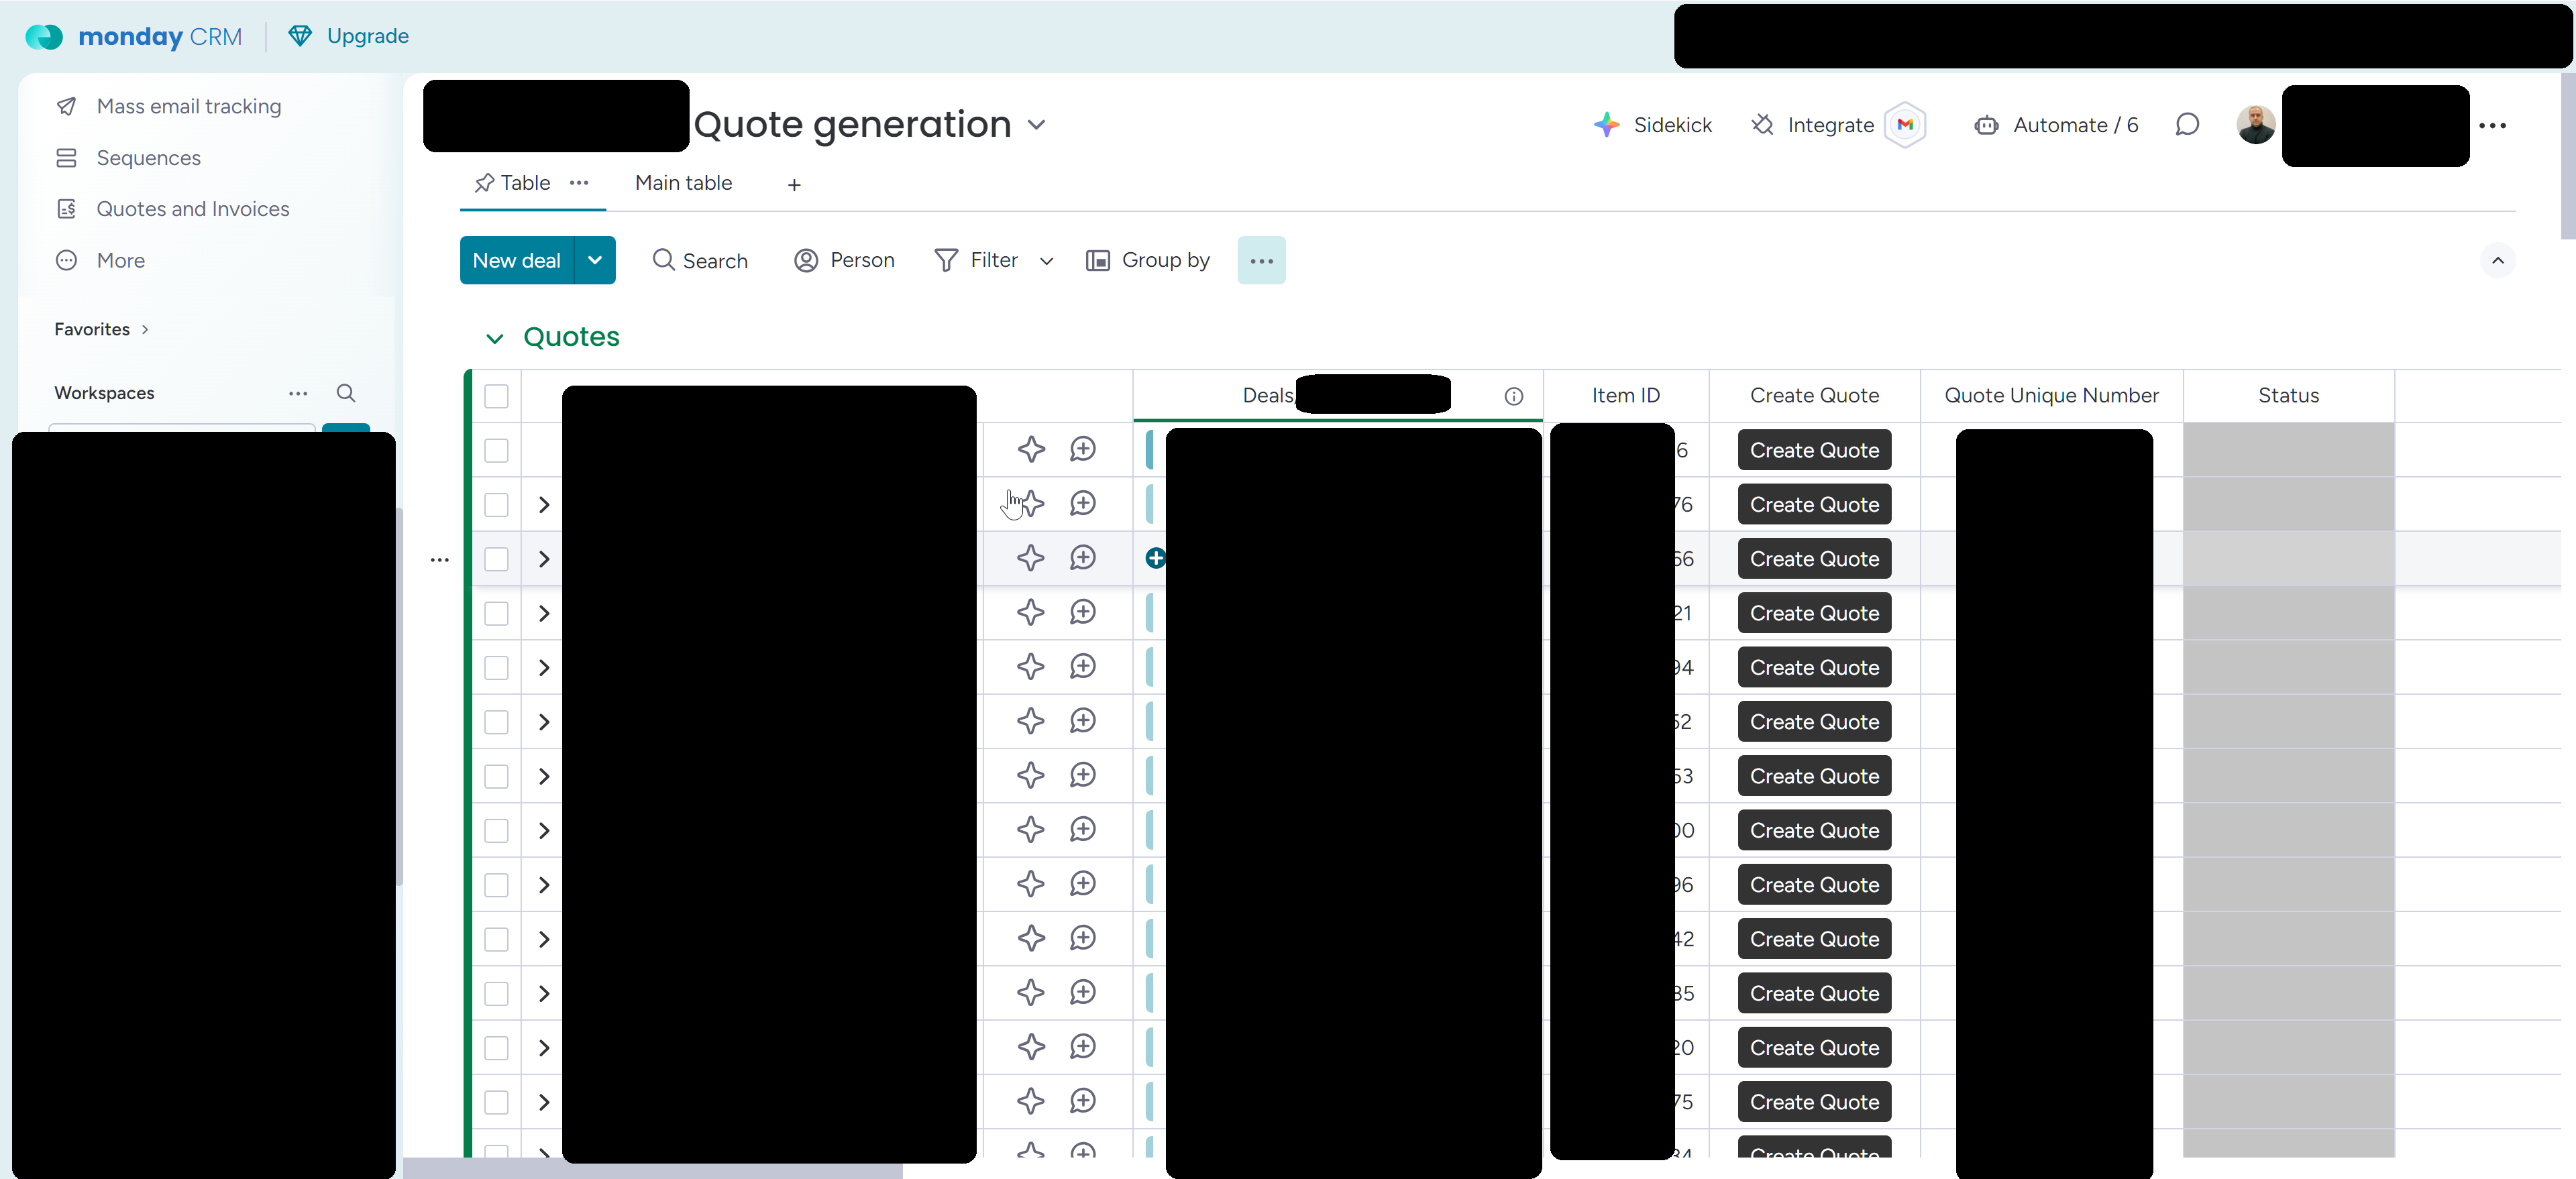
Task: Open Quotes and Invoices in sidebar
Action: click(192, 209)
